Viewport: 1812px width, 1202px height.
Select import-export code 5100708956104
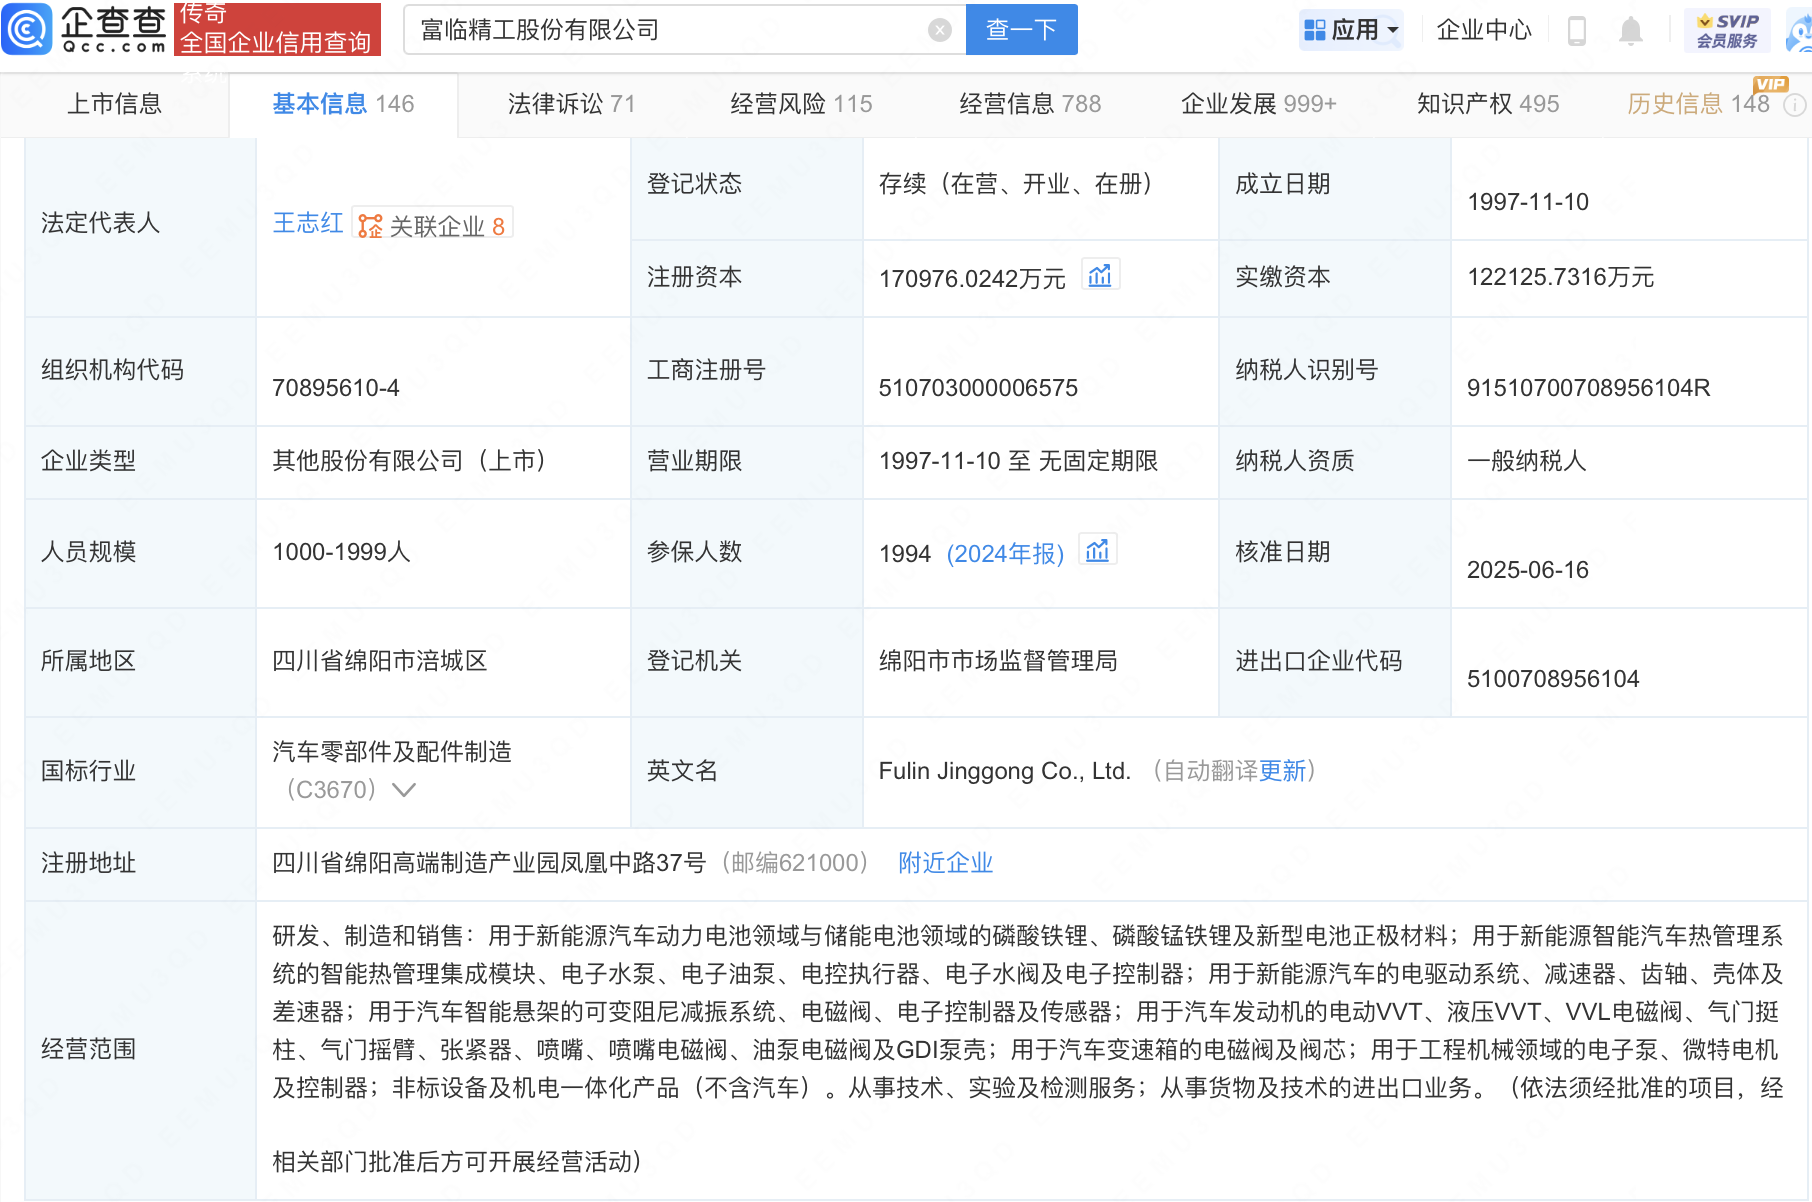coord(1553,679)
